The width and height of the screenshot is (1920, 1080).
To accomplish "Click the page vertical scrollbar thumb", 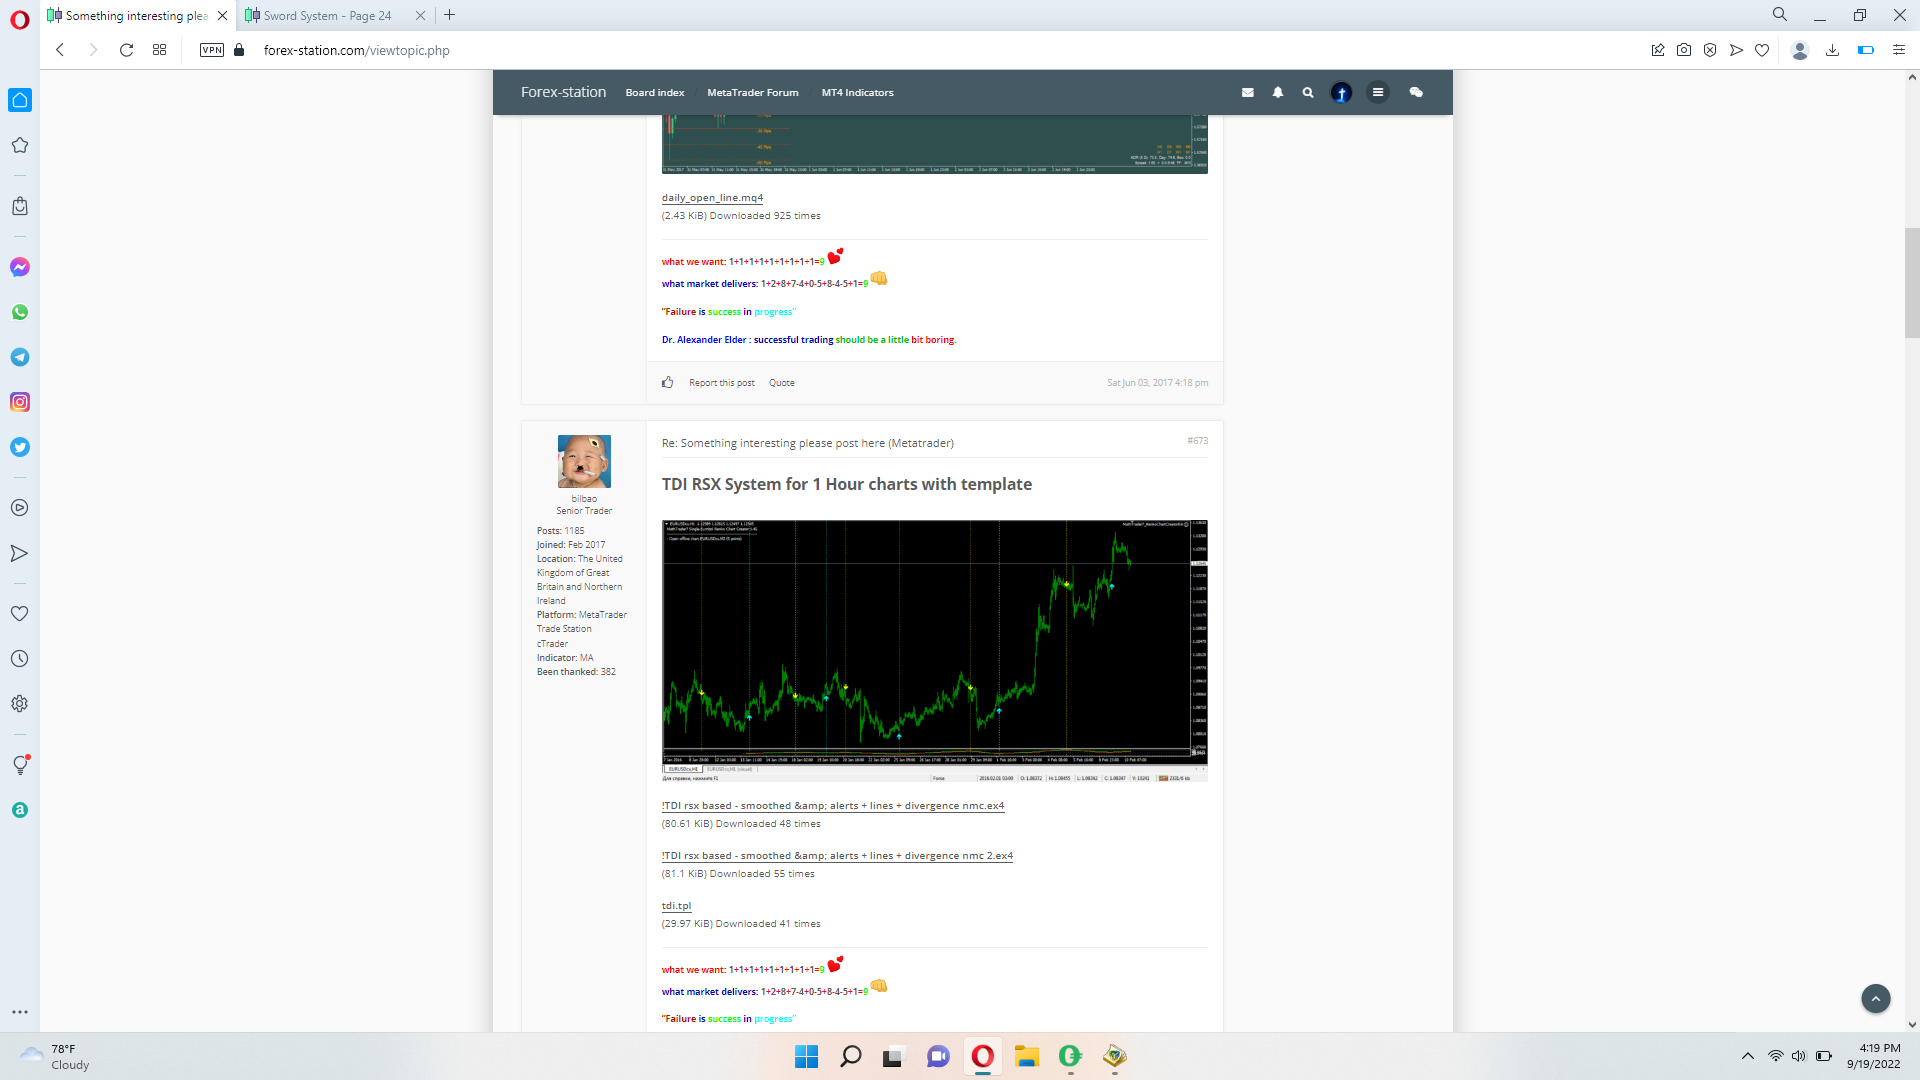I will 1911,283.
